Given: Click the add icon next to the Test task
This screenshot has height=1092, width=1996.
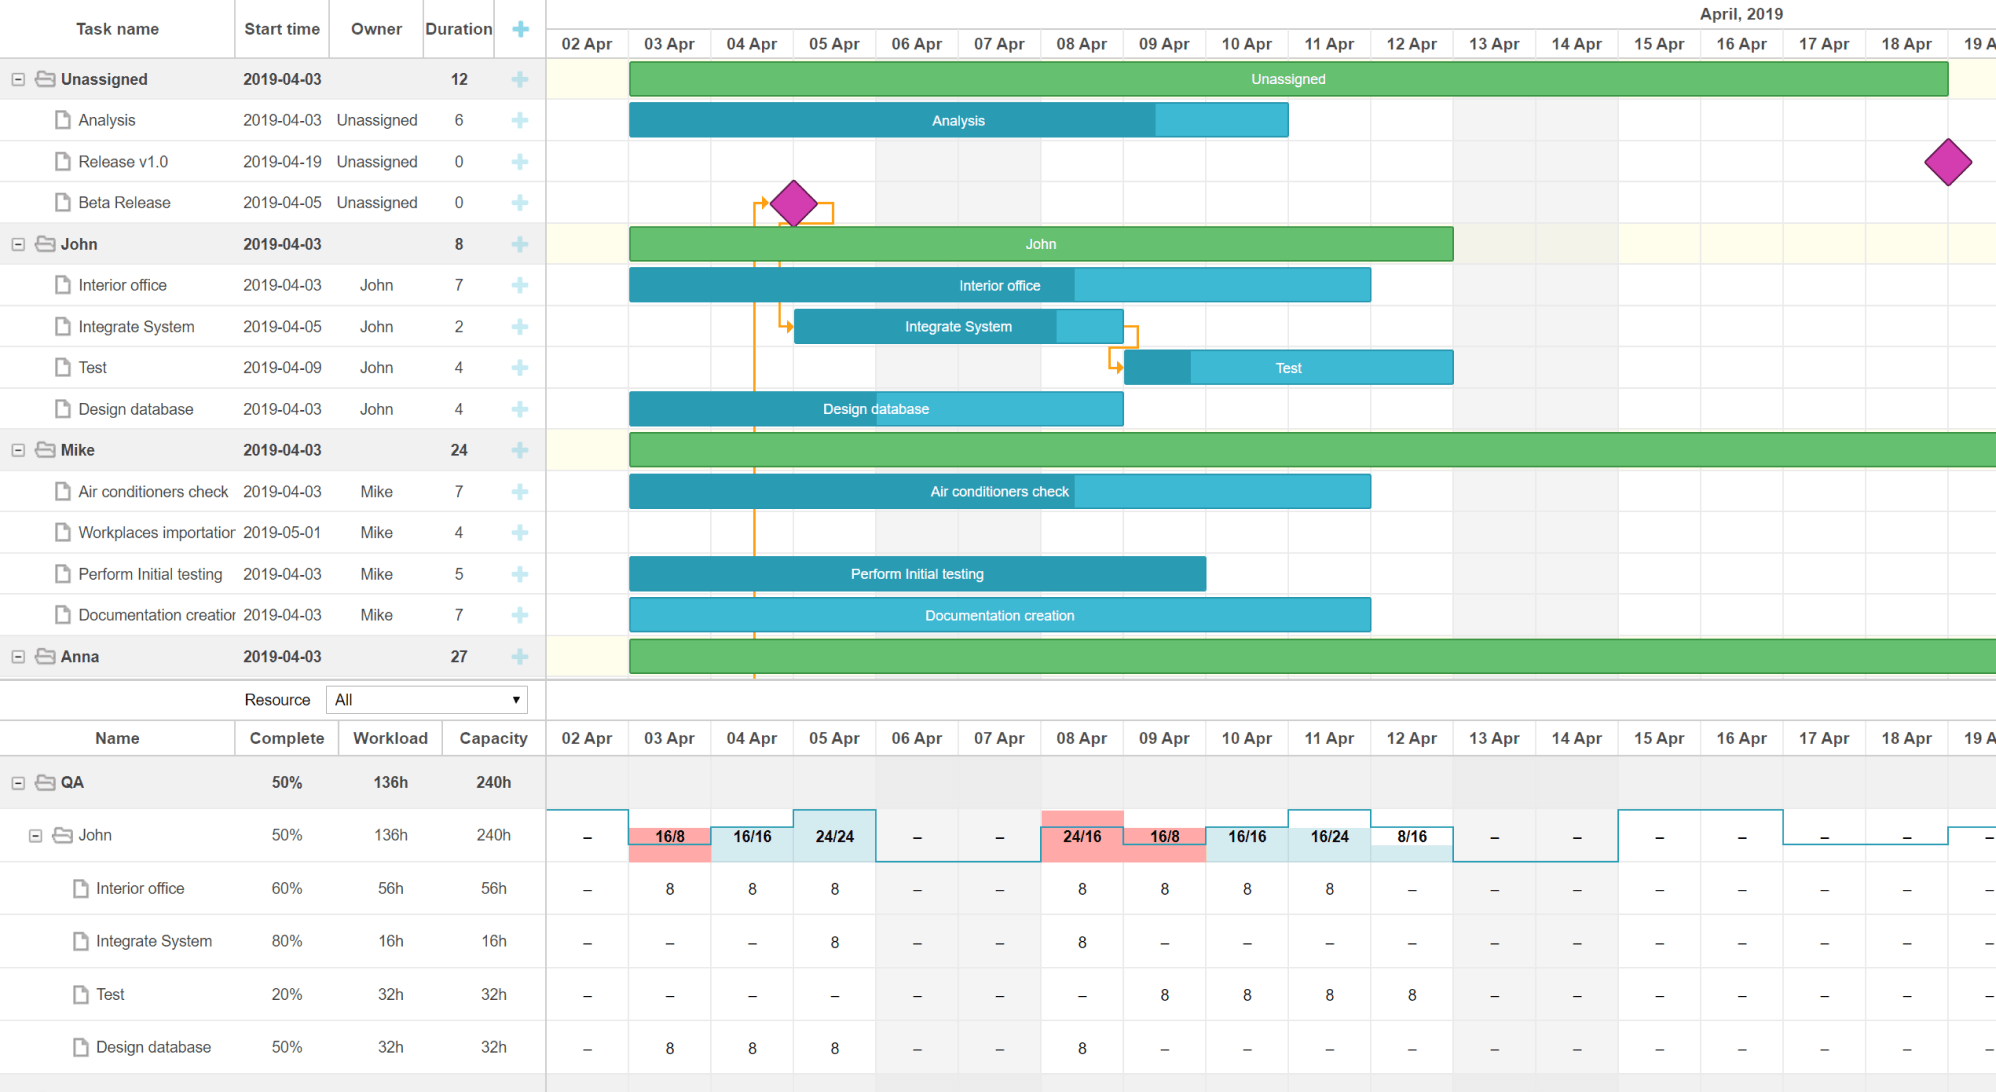Looking at the screenshot, I should click(x=520, y=368).
